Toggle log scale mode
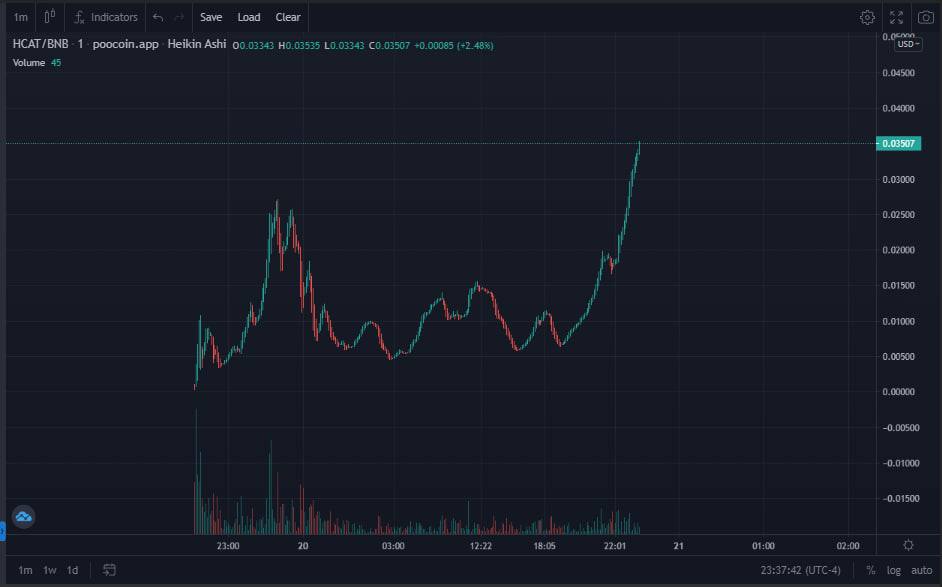This screenshot has height=587, width=942. click(x=893, y=570)
